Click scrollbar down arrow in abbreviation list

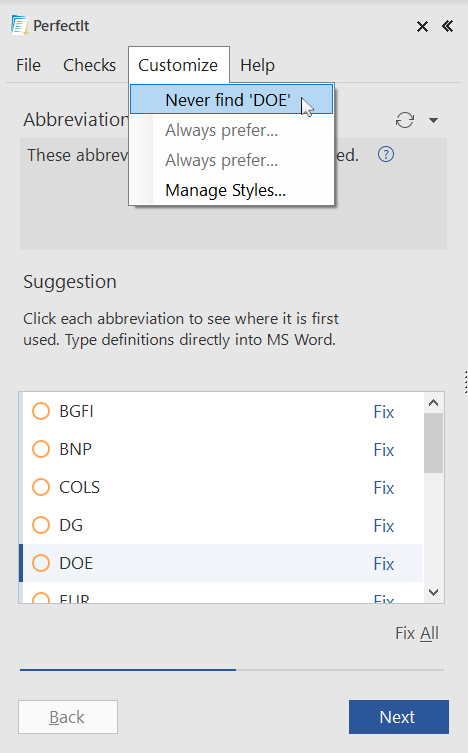click(433, 592)
